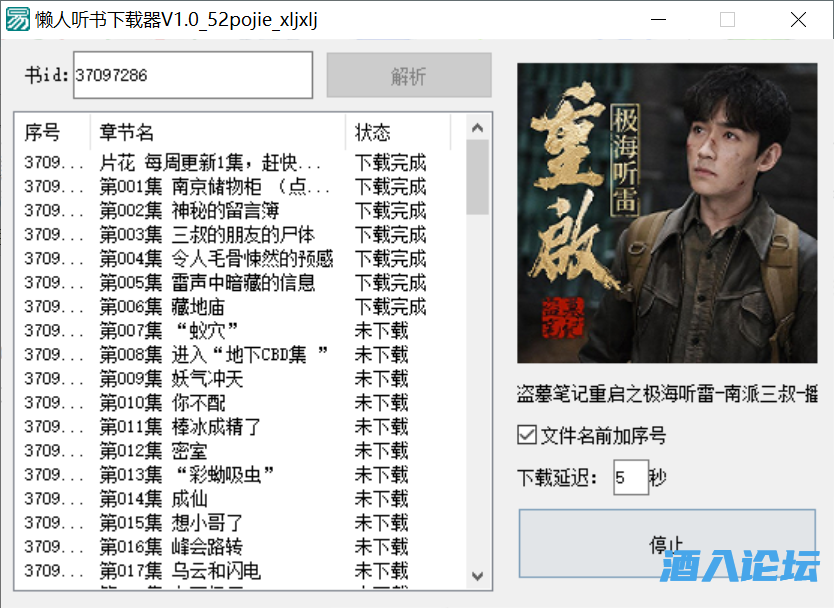Click the 章节名 column header

[218, 132]
